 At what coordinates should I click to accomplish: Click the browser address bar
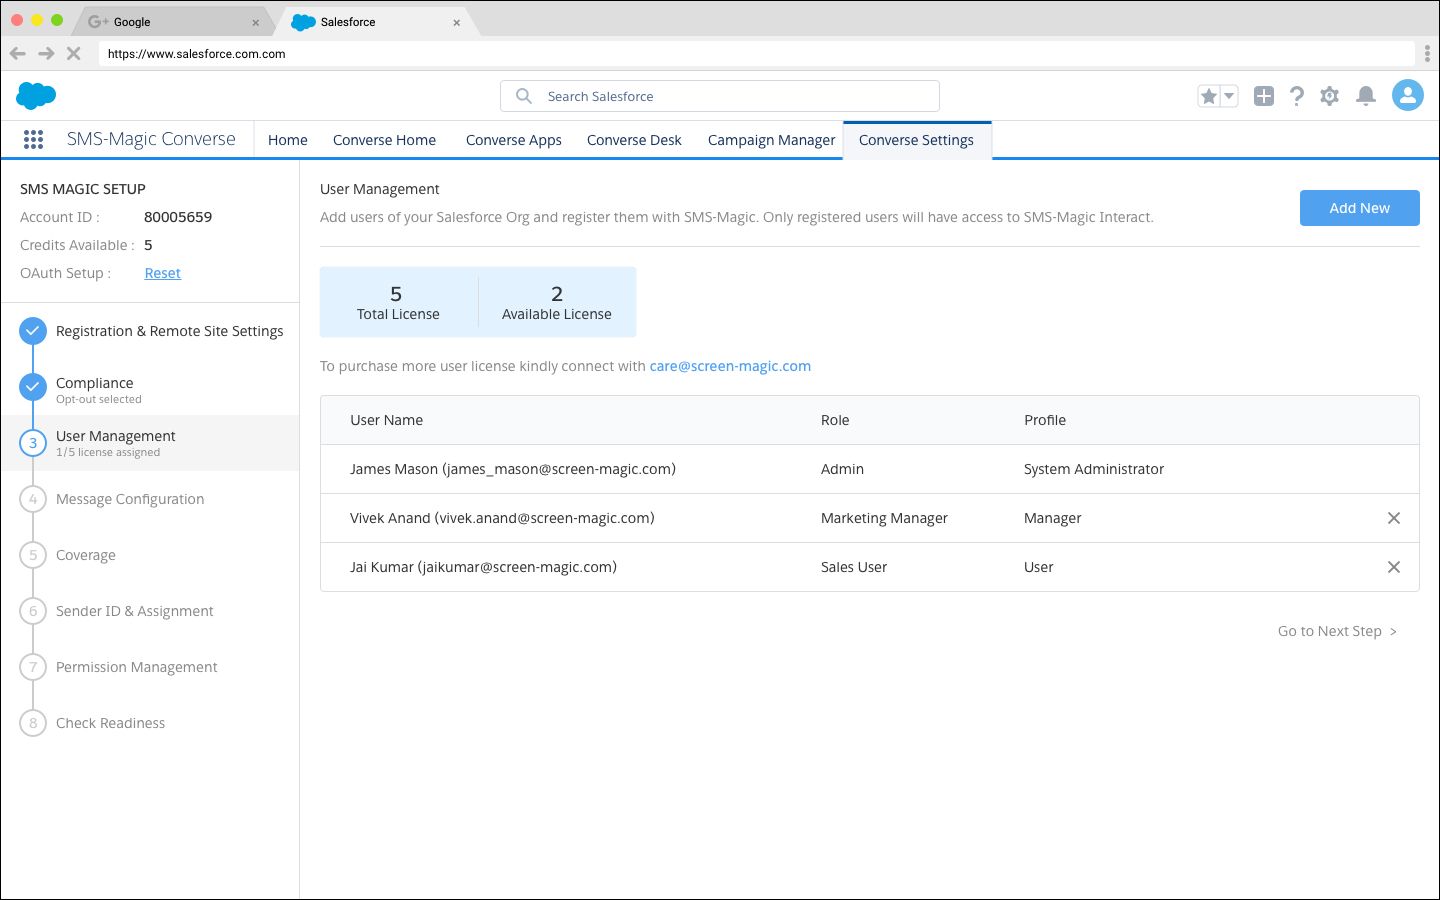757,54
